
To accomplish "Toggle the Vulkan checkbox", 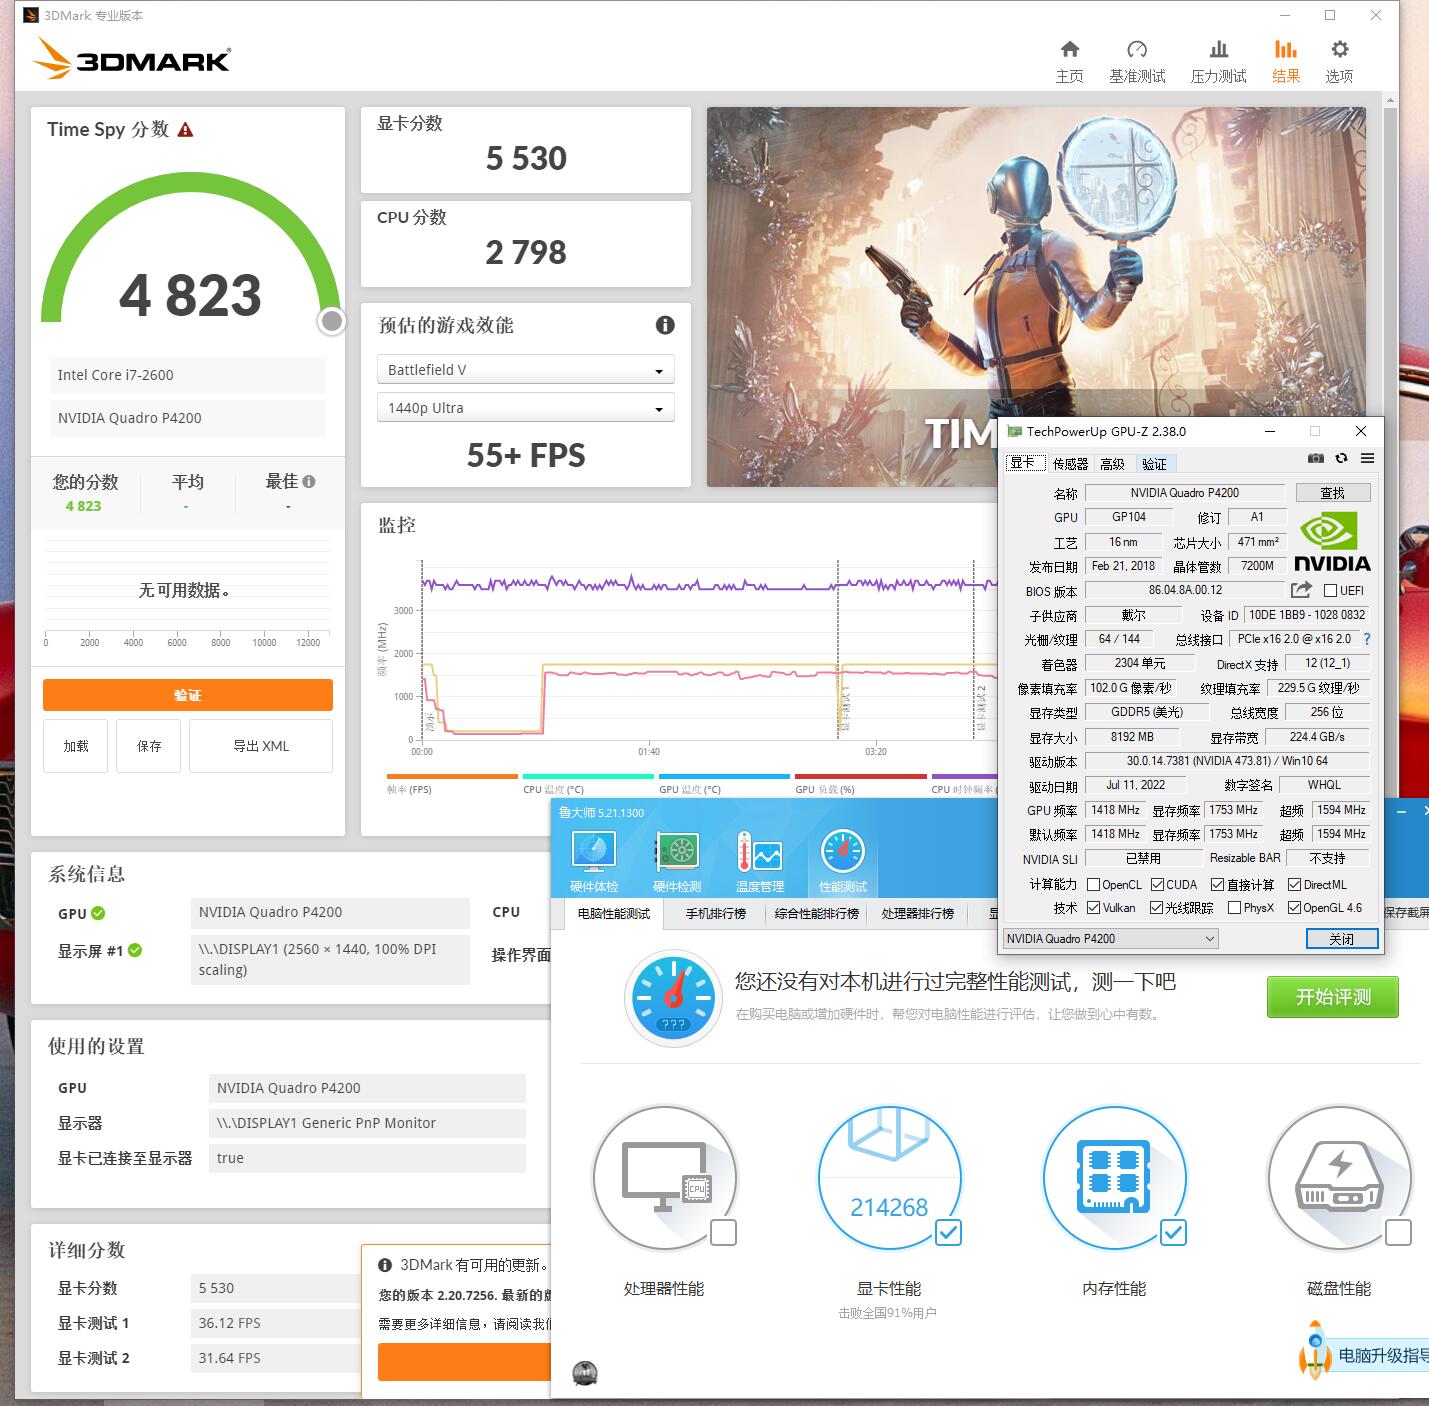I will click(1093, 908).
